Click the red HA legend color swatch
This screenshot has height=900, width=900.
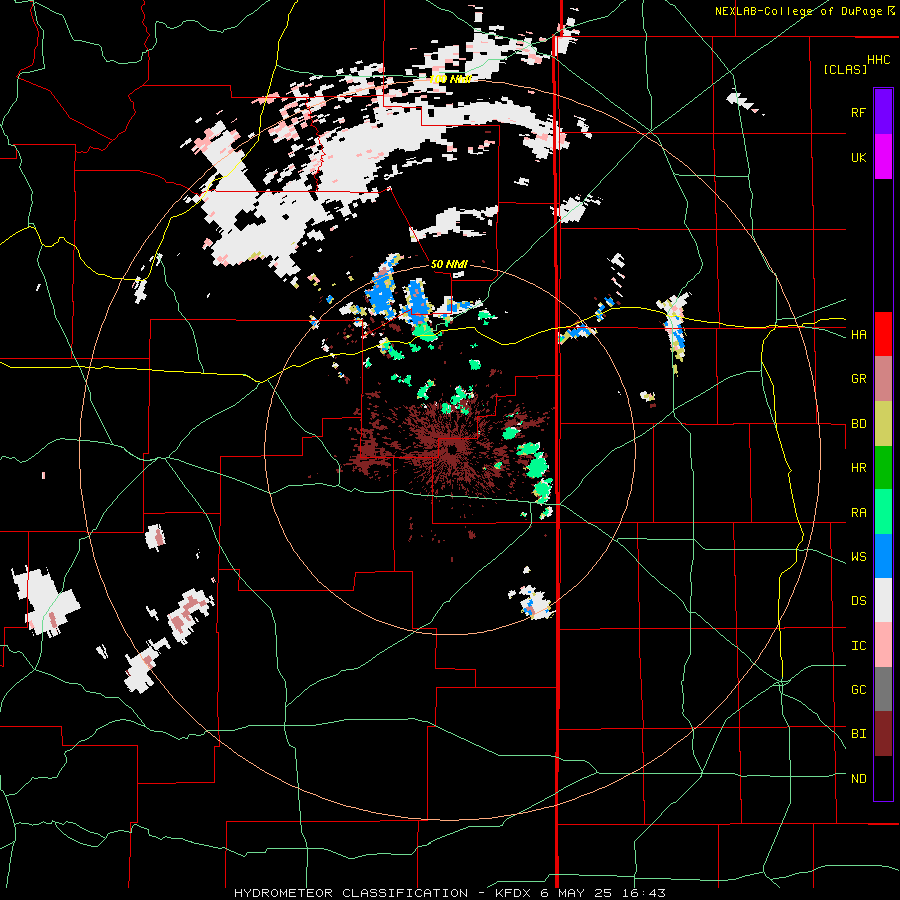click(x=883, y=334)
